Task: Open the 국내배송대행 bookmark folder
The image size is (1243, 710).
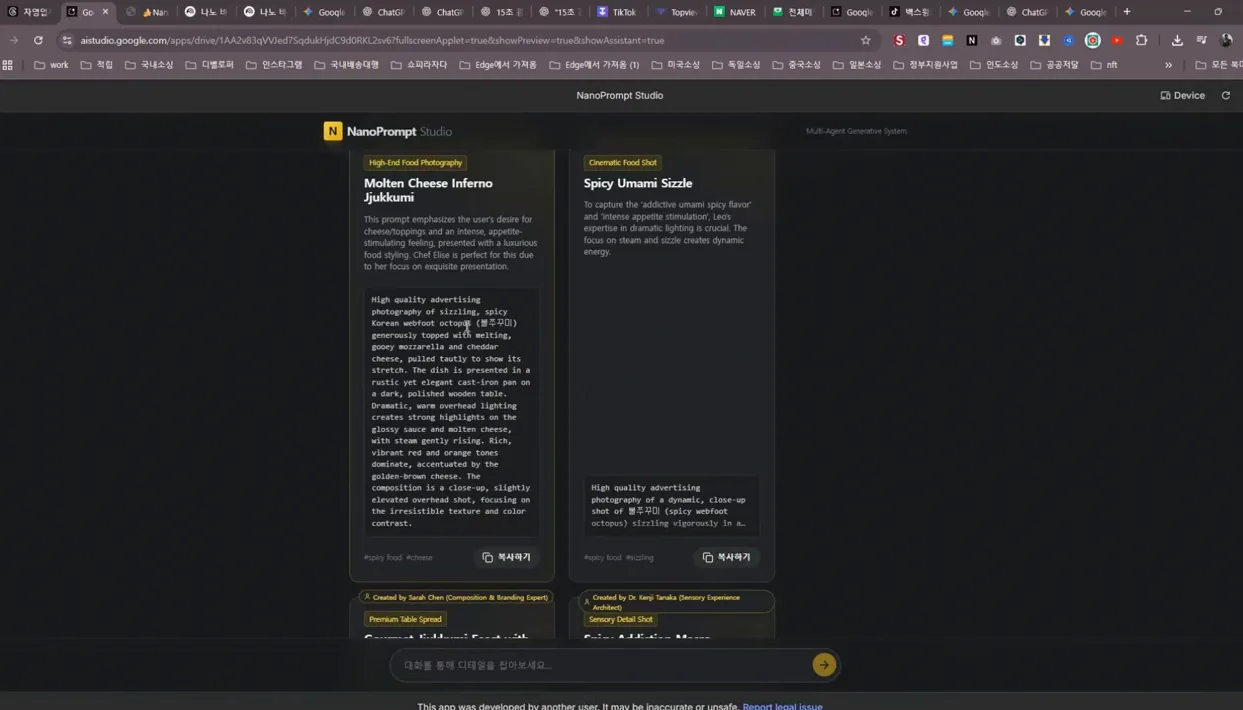Action: coord(347,65)
